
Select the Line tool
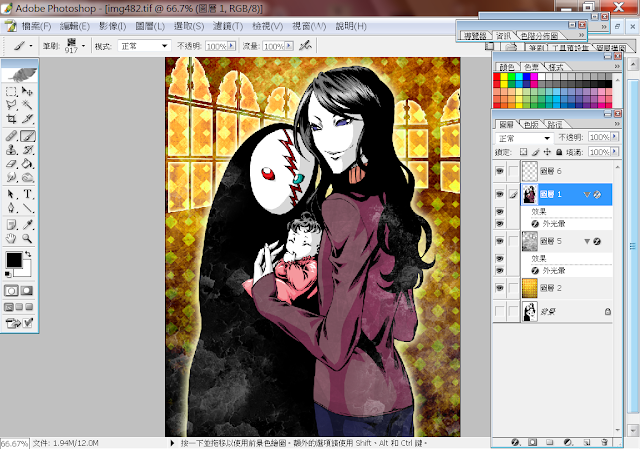pos(27,208)
